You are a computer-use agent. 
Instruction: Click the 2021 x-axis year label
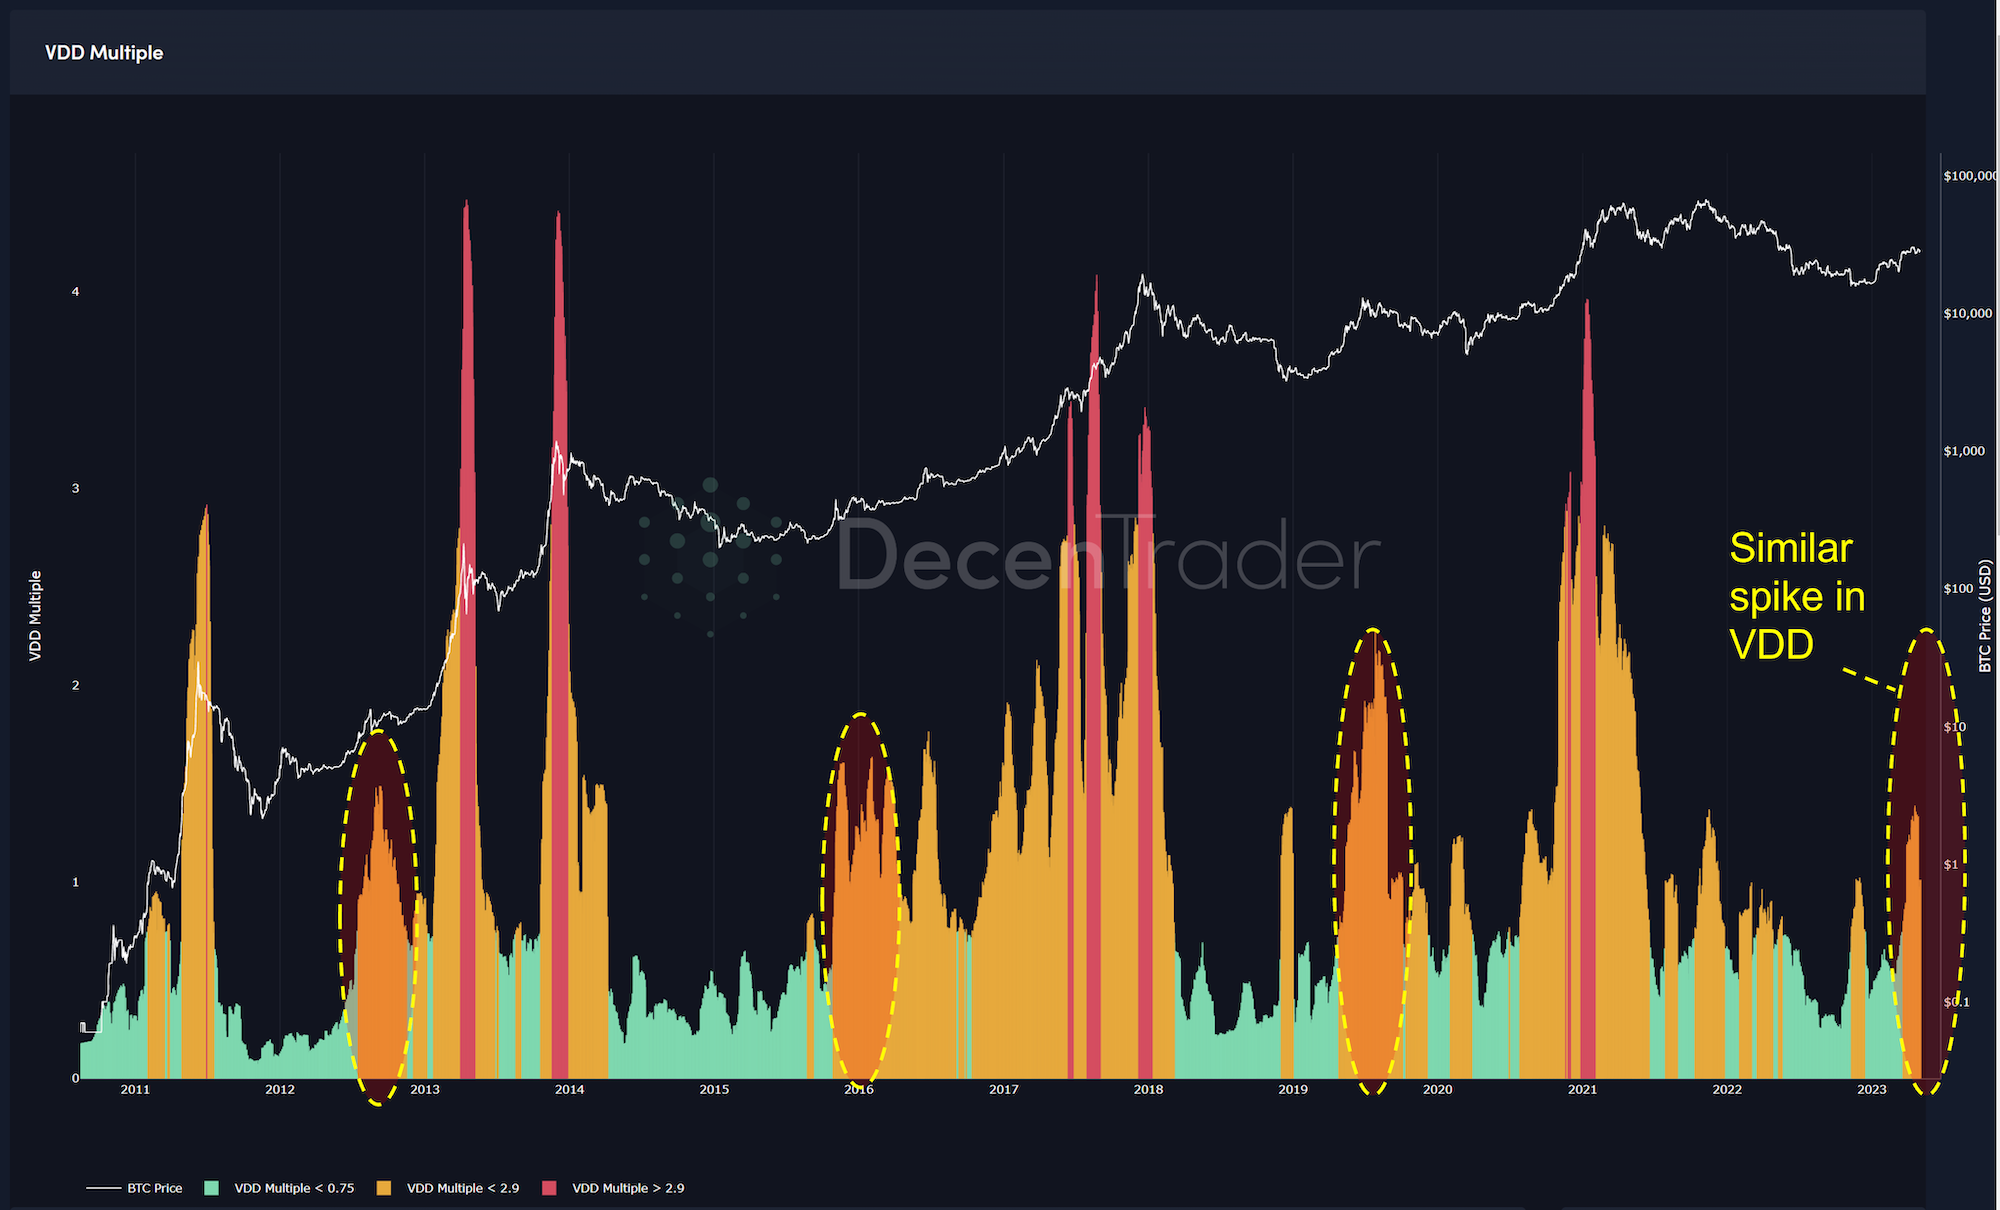point(1582,1089)
